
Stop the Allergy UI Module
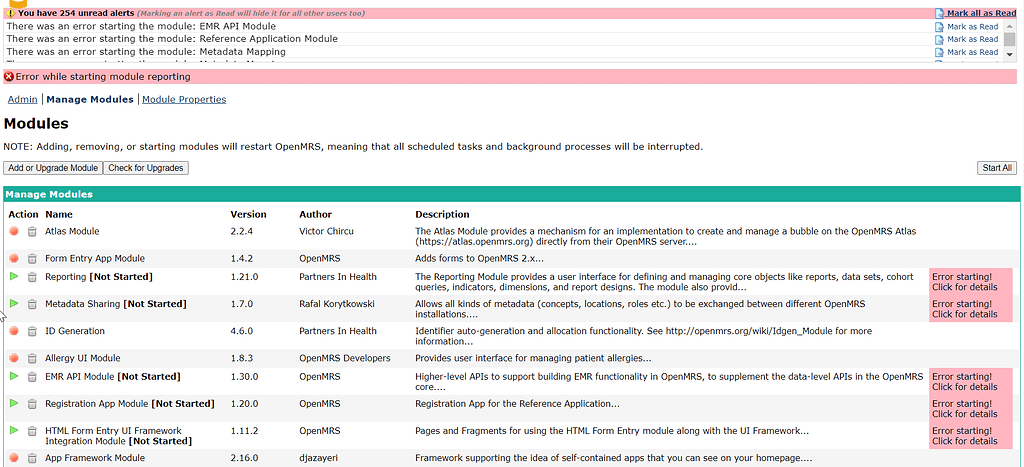(x=14, y=358)
